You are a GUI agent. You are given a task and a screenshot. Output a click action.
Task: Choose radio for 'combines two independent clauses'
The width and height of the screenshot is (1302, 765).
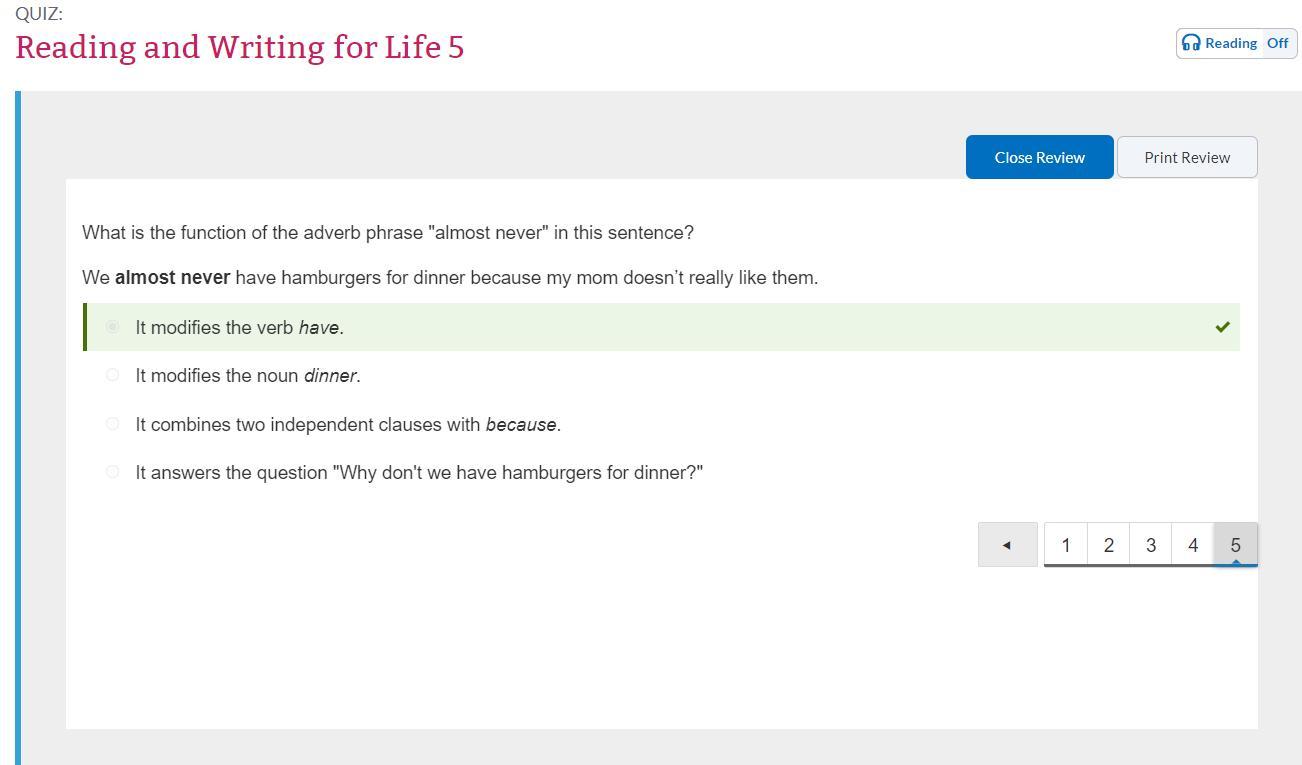point(112,424)
